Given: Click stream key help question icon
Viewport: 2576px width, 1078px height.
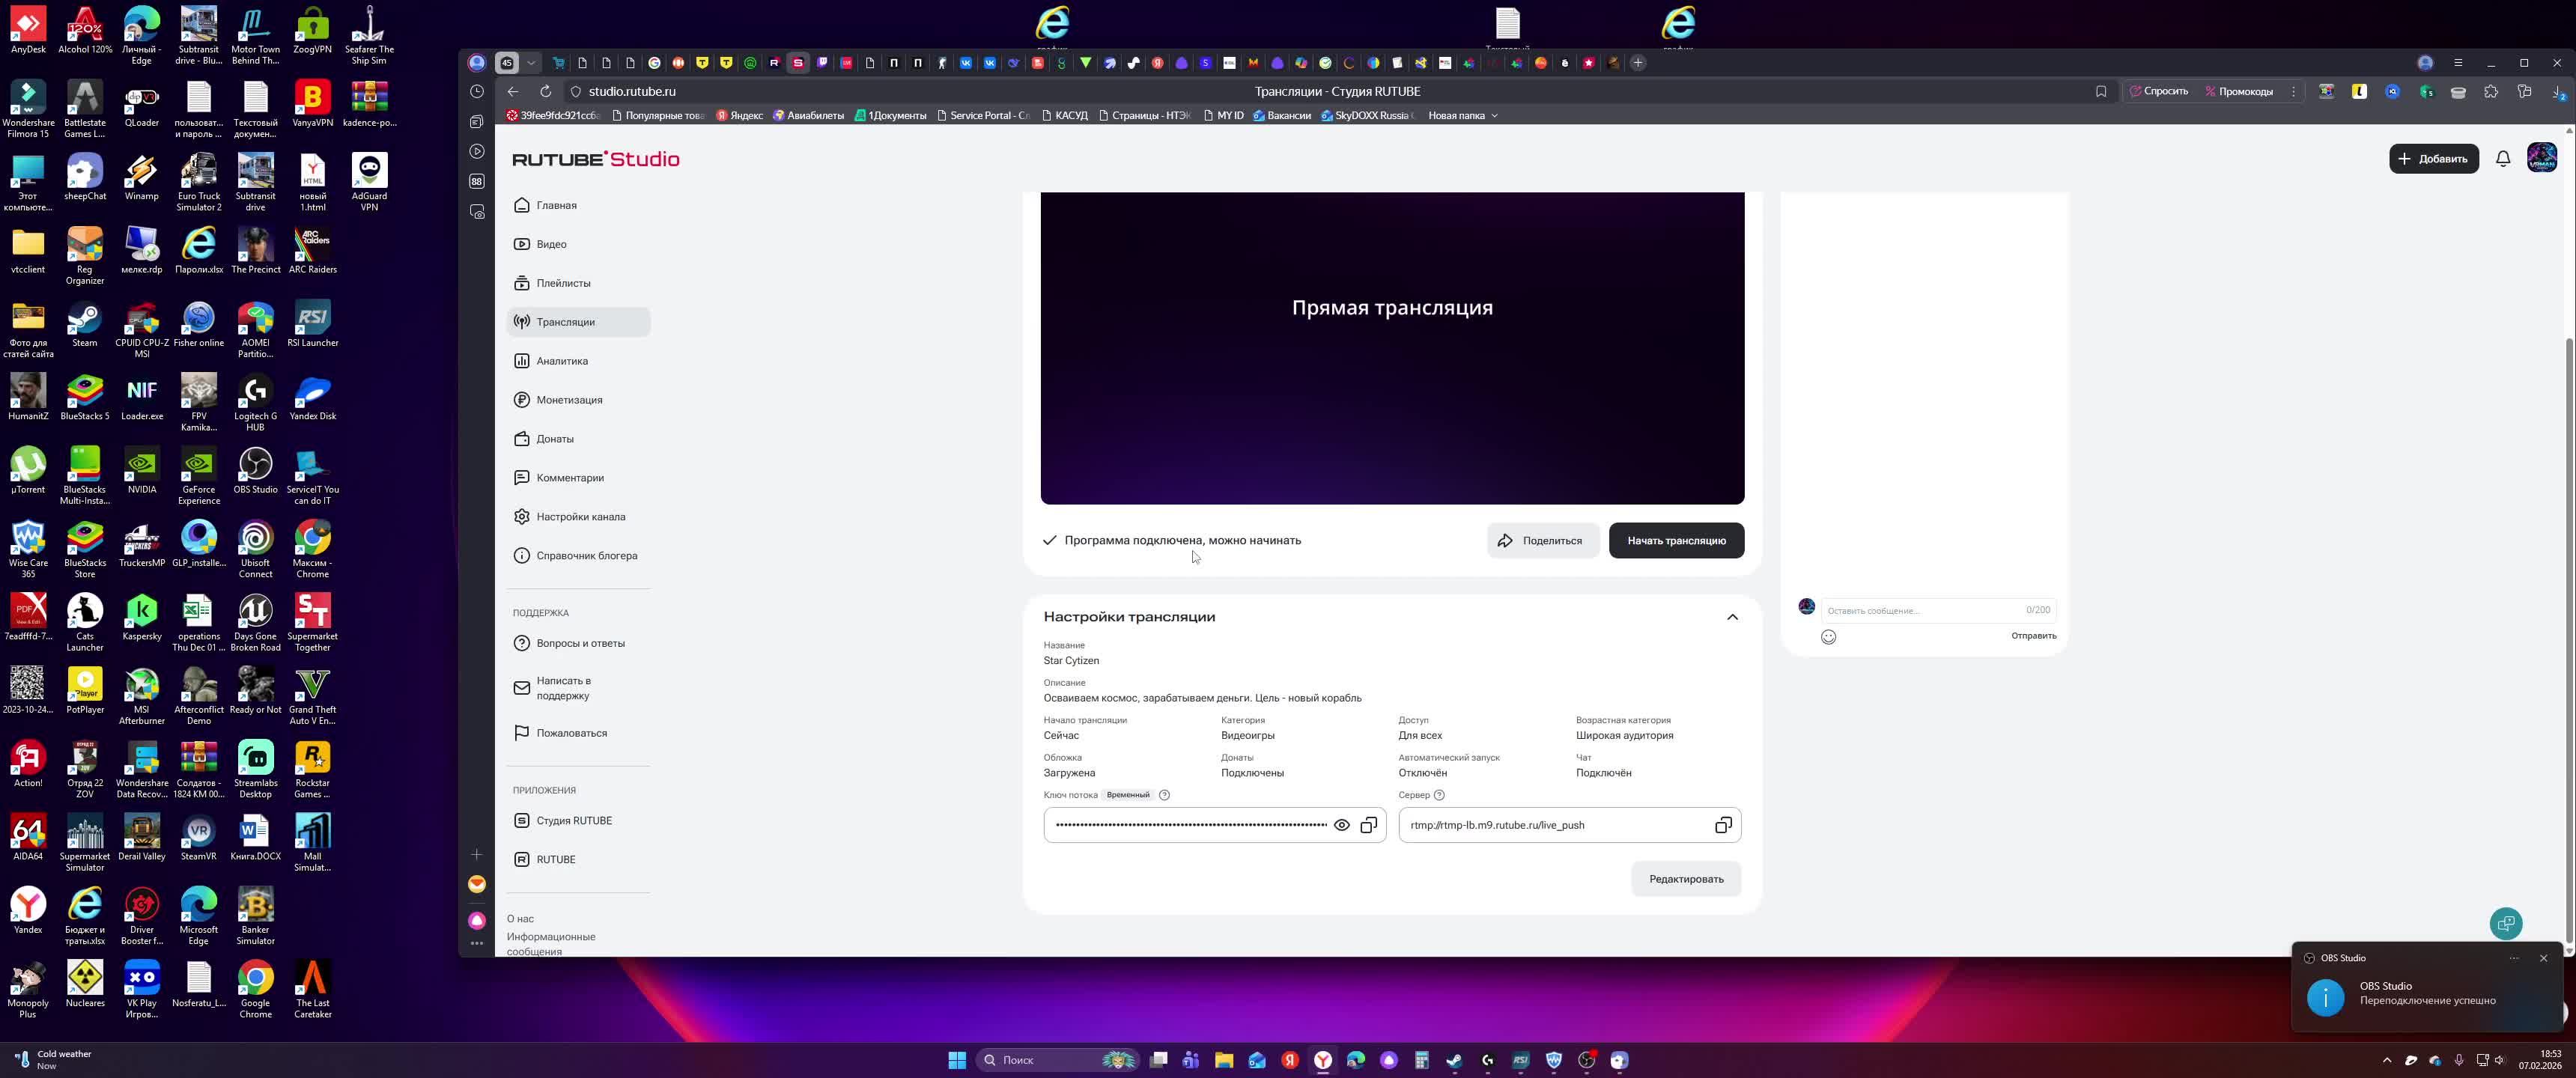Looking at the screenshot, I should (x=1164, y=795).
